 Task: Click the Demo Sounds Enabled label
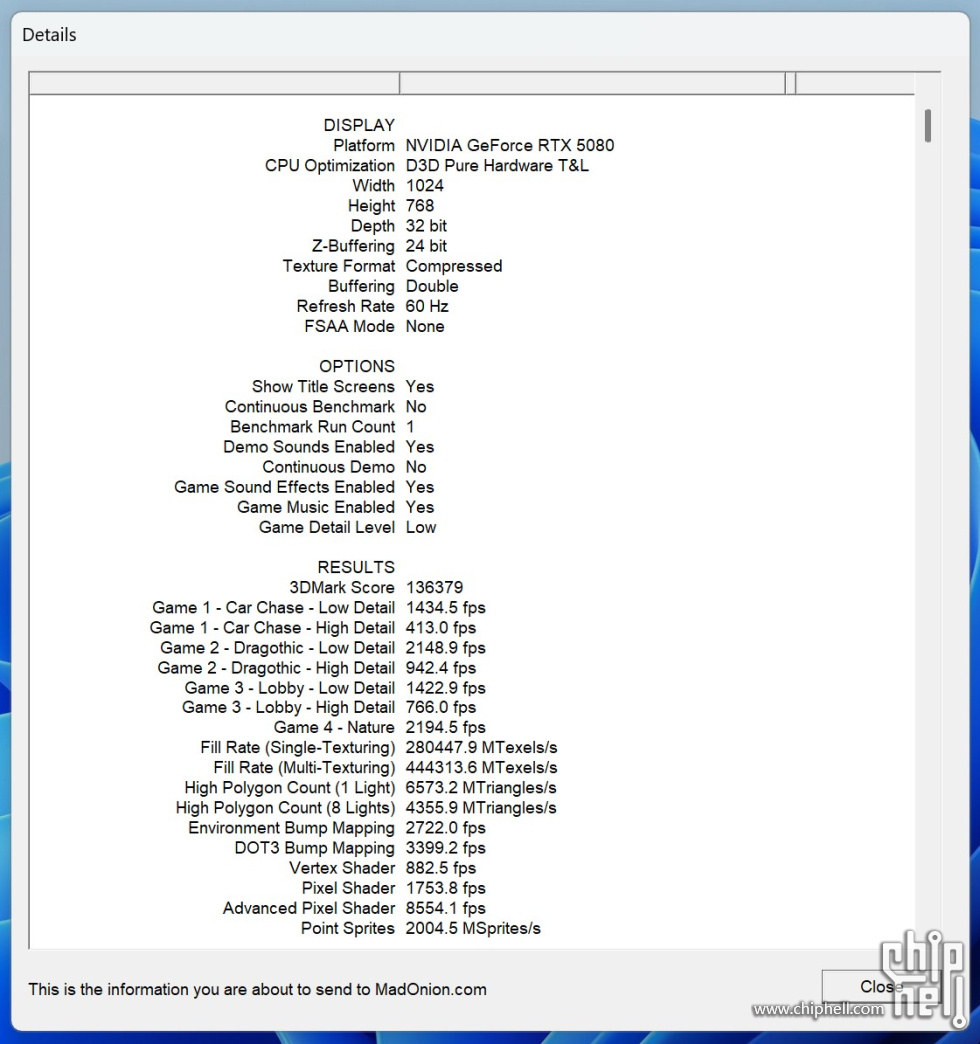pyautogui.click(x=309, y=446)
